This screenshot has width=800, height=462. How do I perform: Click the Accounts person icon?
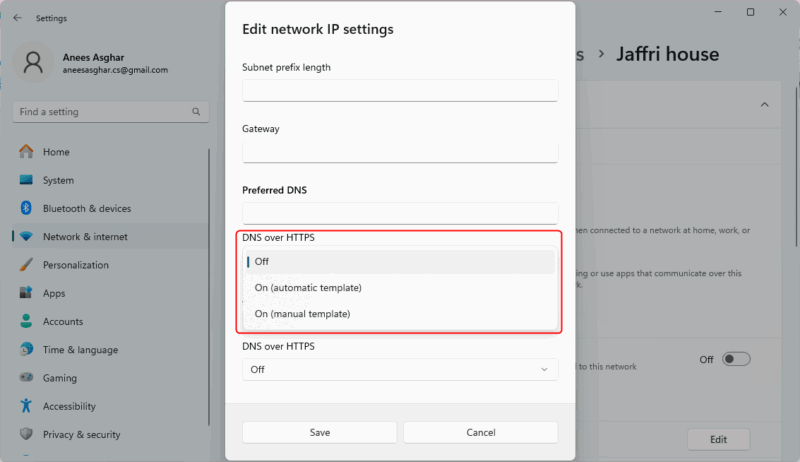[26, 321]
